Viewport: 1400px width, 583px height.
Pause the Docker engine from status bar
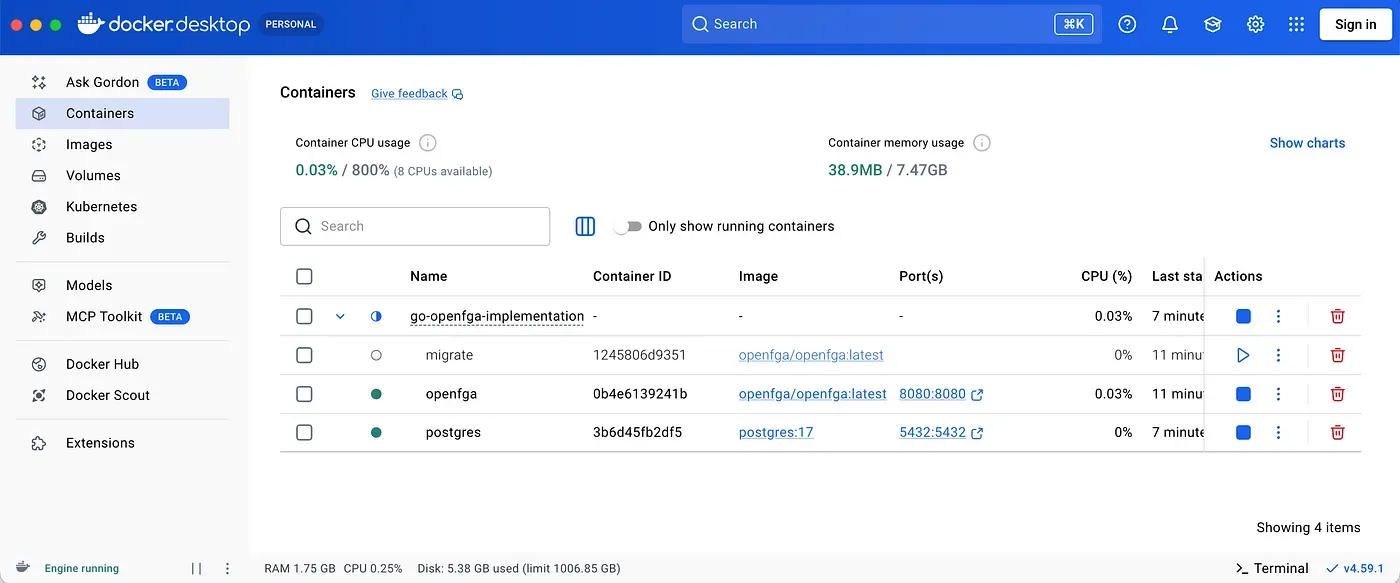[196, 568]
